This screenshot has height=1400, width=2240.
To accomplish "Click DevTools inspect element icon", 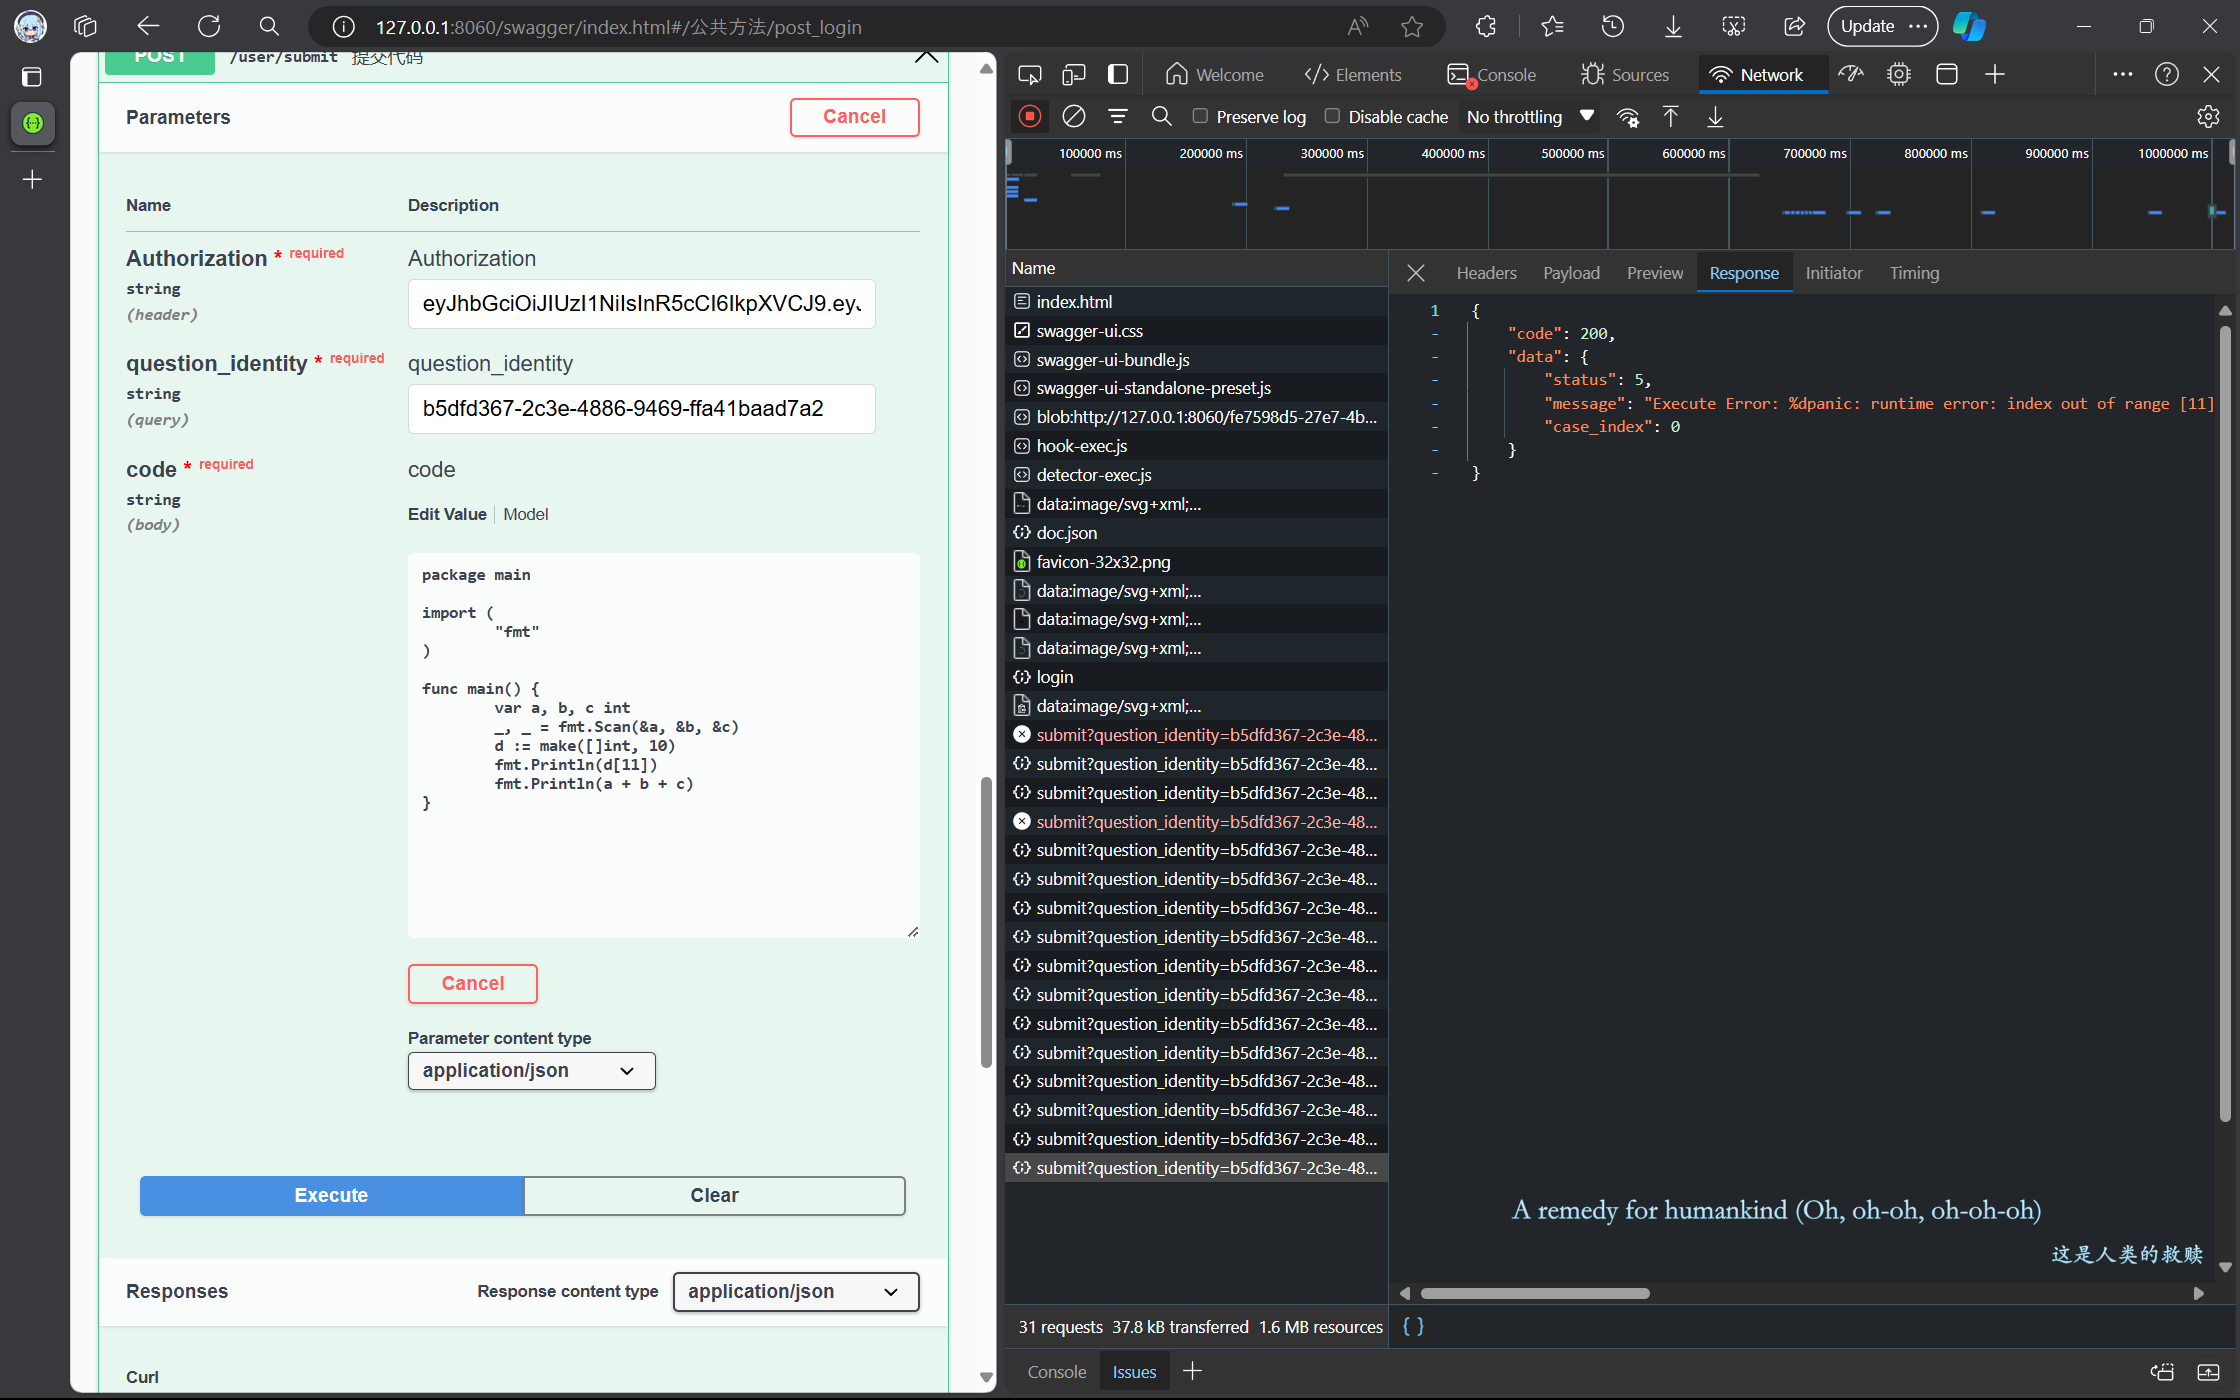I will (x=1029, y=75).
